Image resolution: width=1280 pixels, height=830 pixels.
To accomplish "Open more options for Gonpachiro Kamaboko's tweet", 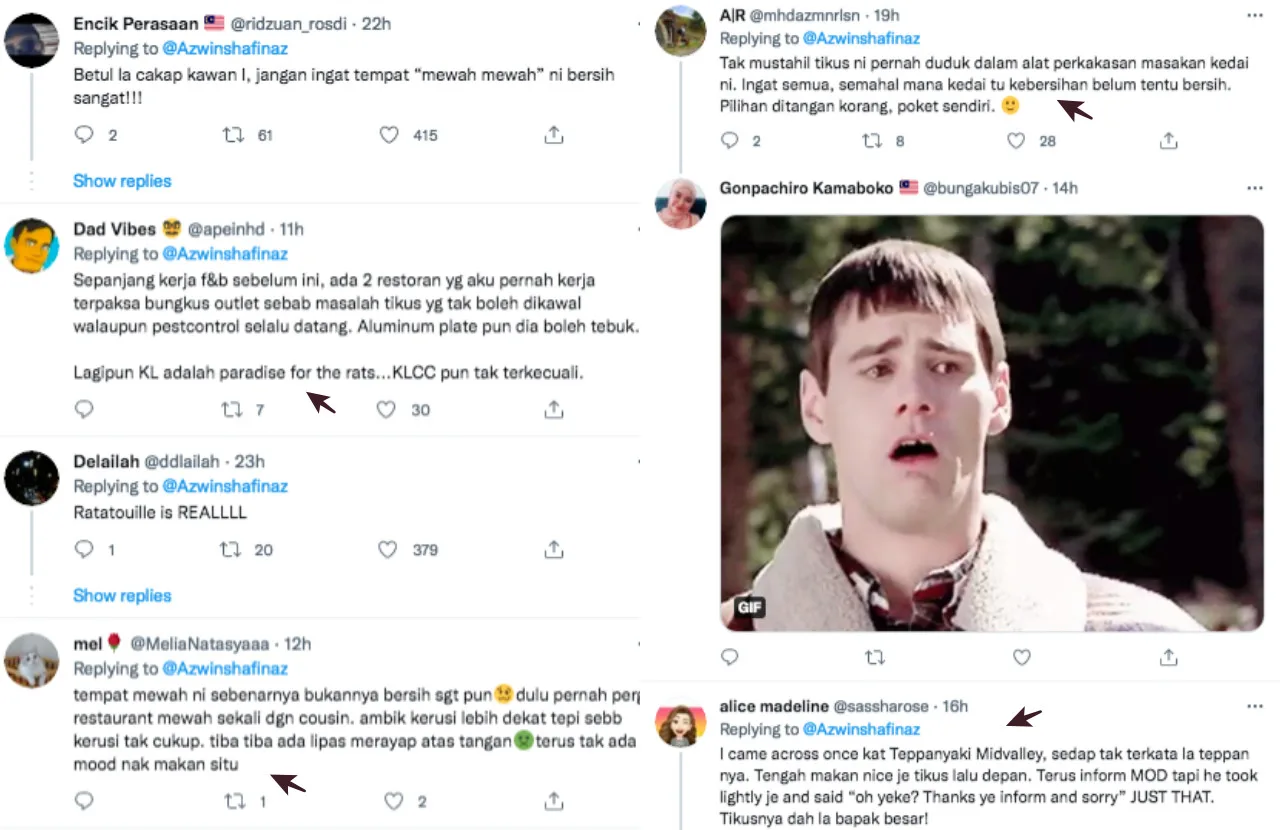I will point(1254,188).
